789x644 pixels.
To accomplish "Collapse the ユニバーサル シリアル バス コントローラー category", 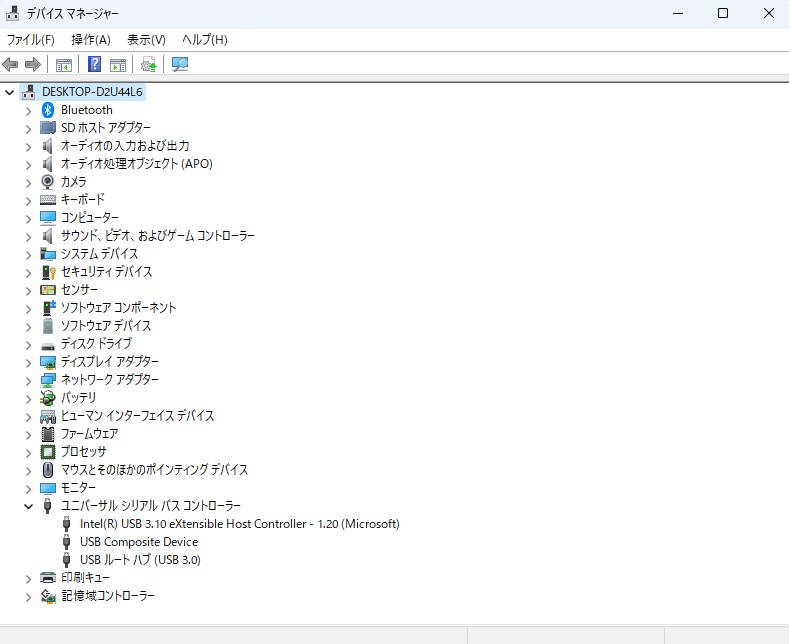I will coord(29,506).
